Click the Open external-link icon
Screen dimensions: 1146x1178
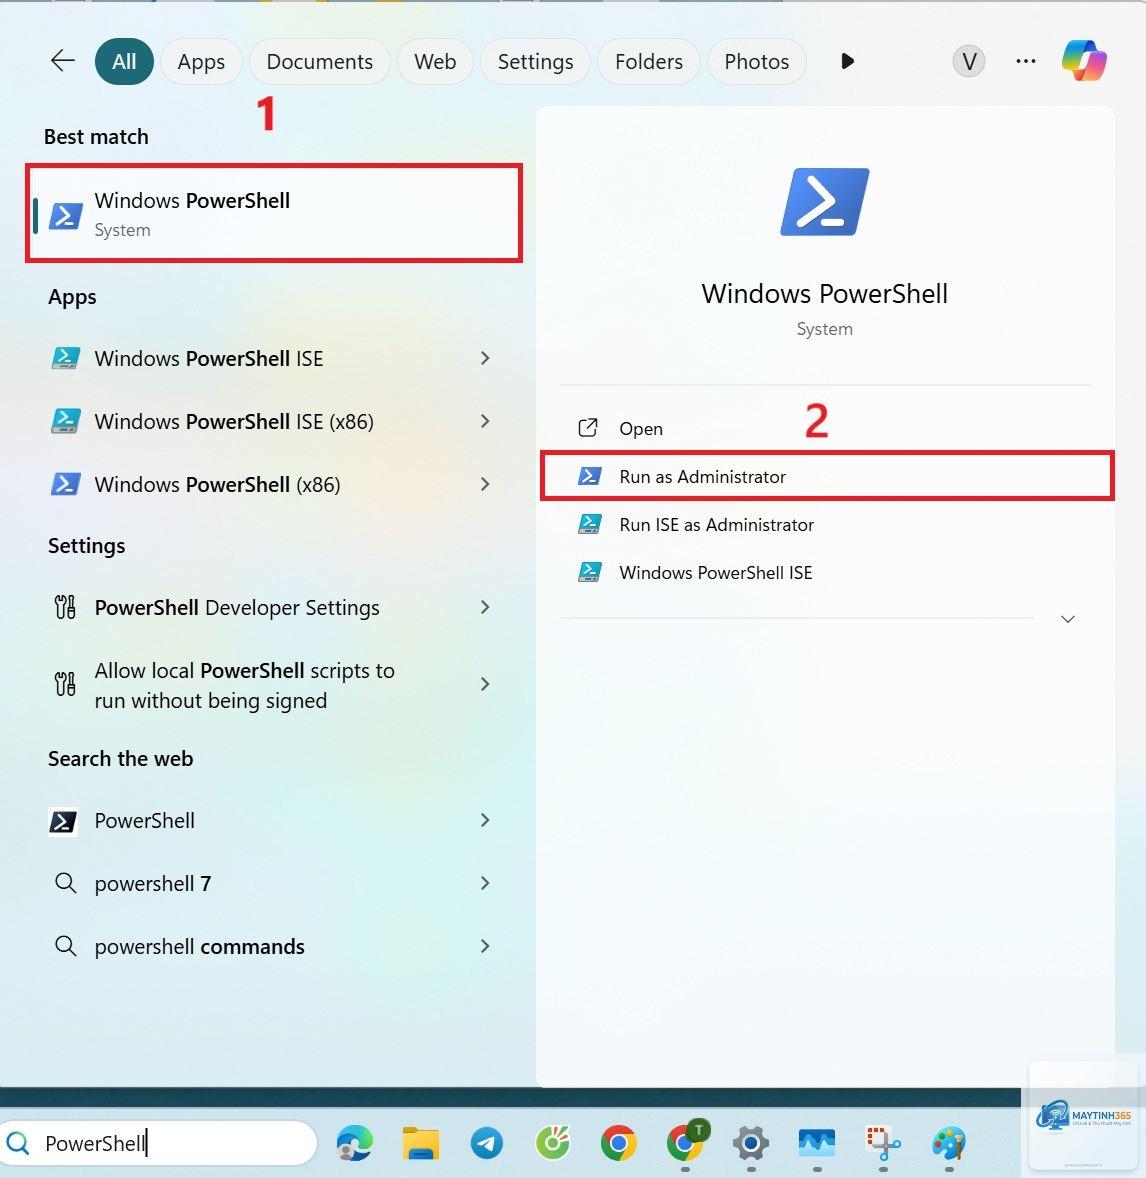pyautogui.click(x=588, y=428)
